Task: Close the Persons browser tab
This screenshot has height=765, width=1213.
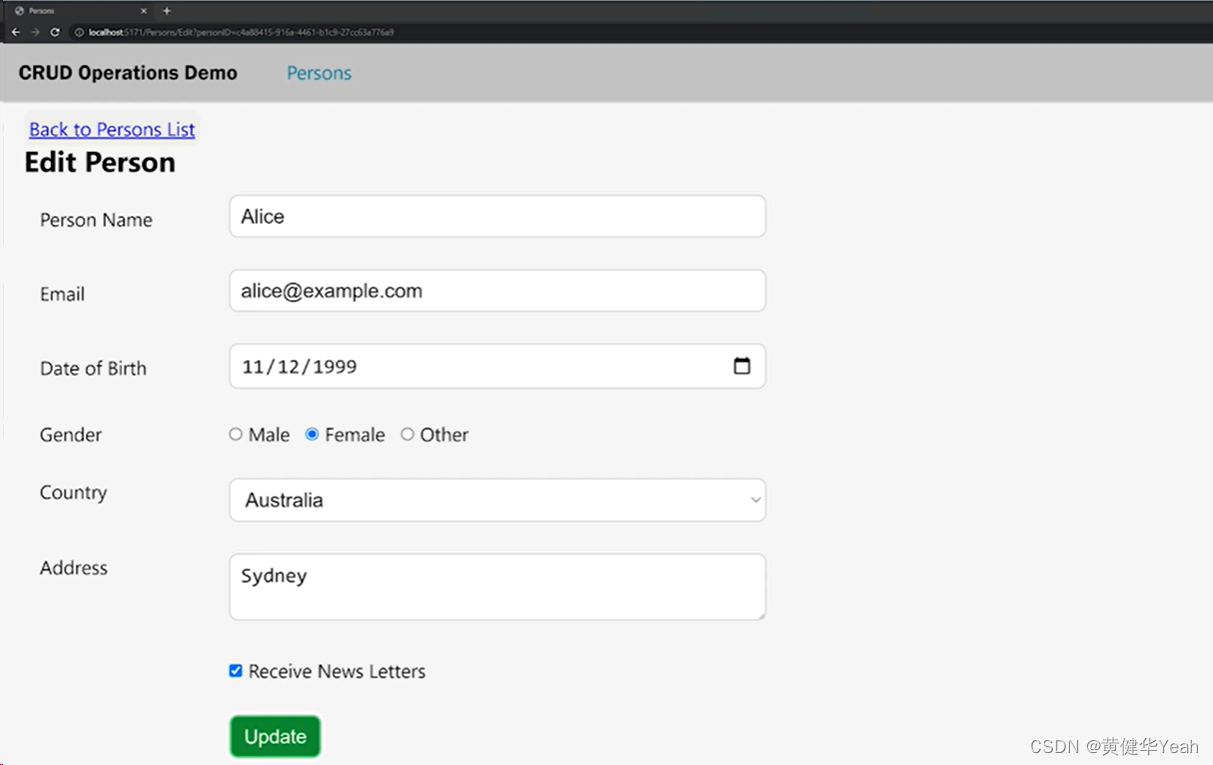Action: tap(143, 11)
